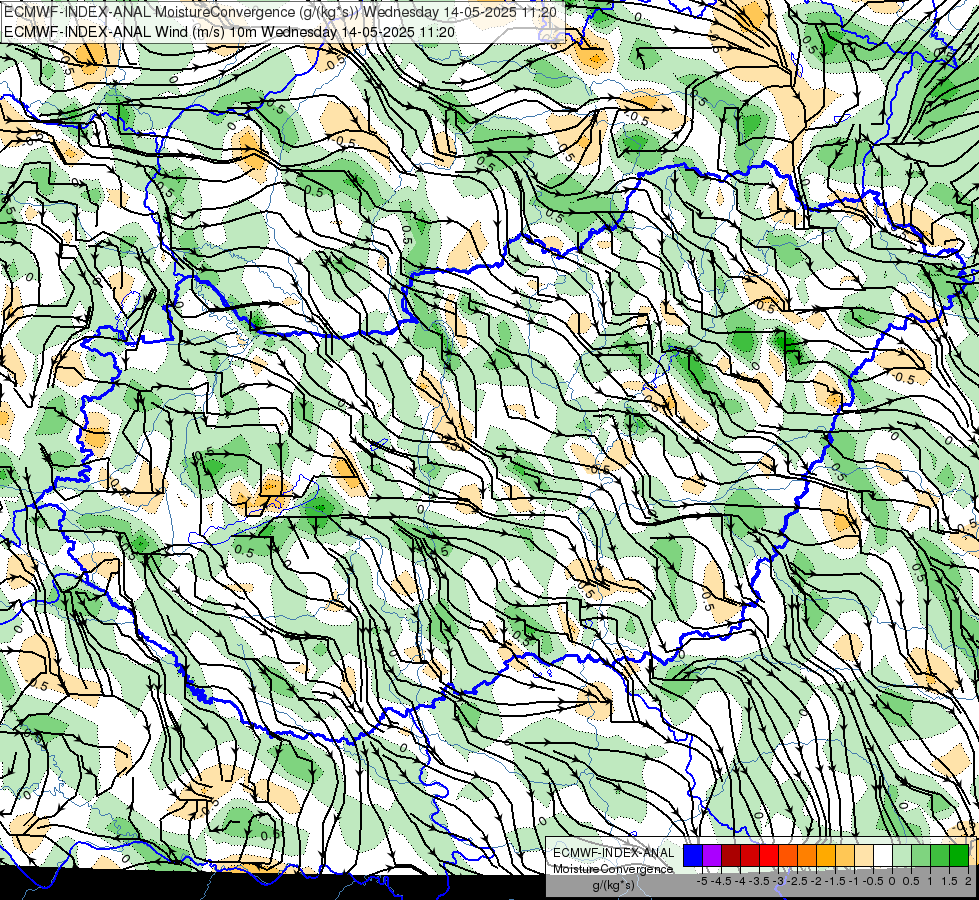Click the palest green swatch between 0 and 0.5
The width and height of the screenshot is (979, 900).
pos(902,856)
